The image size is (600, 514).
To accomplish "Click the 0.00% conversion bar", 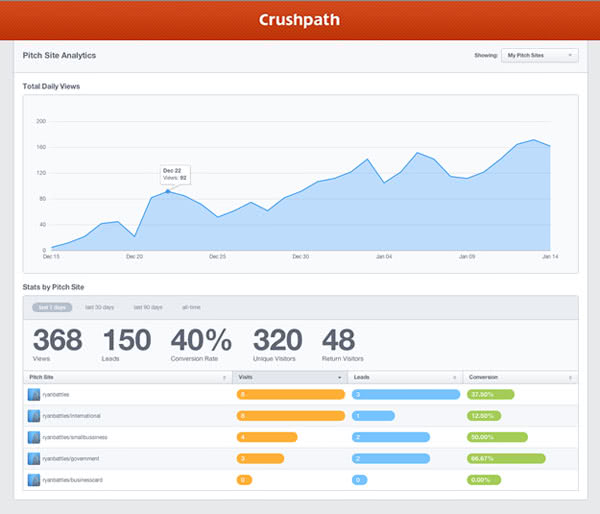I will pyautogui.click(x=484, y=480).
